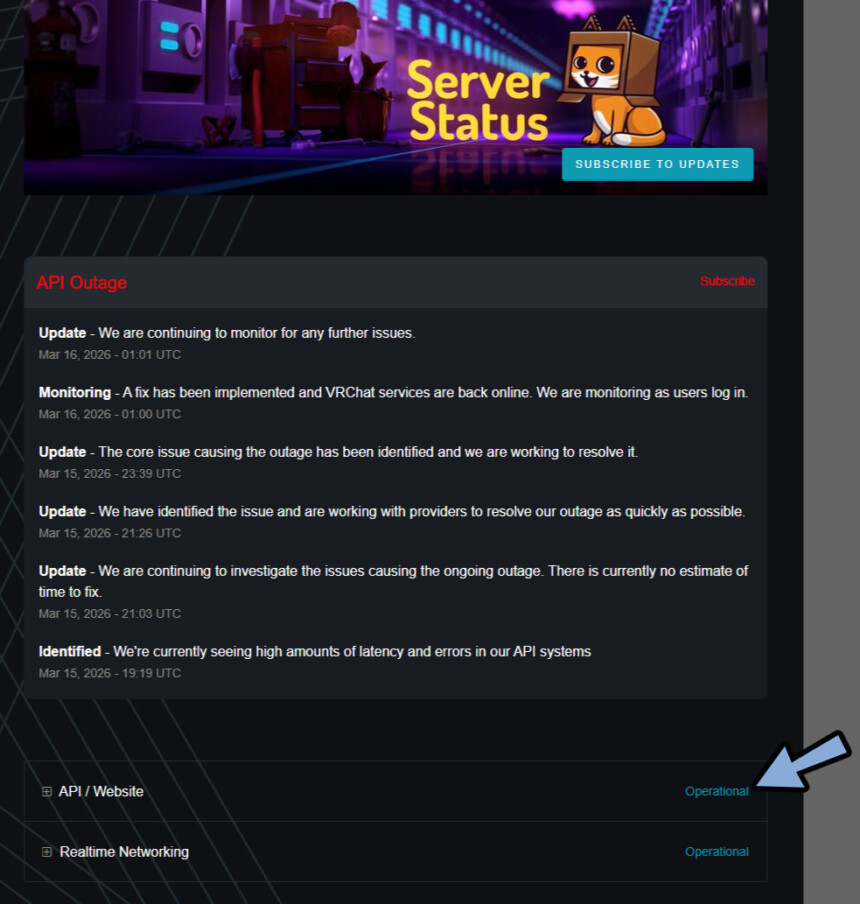
Task: Click Operational status beside Realtime Networking
Action: point(716,852)
